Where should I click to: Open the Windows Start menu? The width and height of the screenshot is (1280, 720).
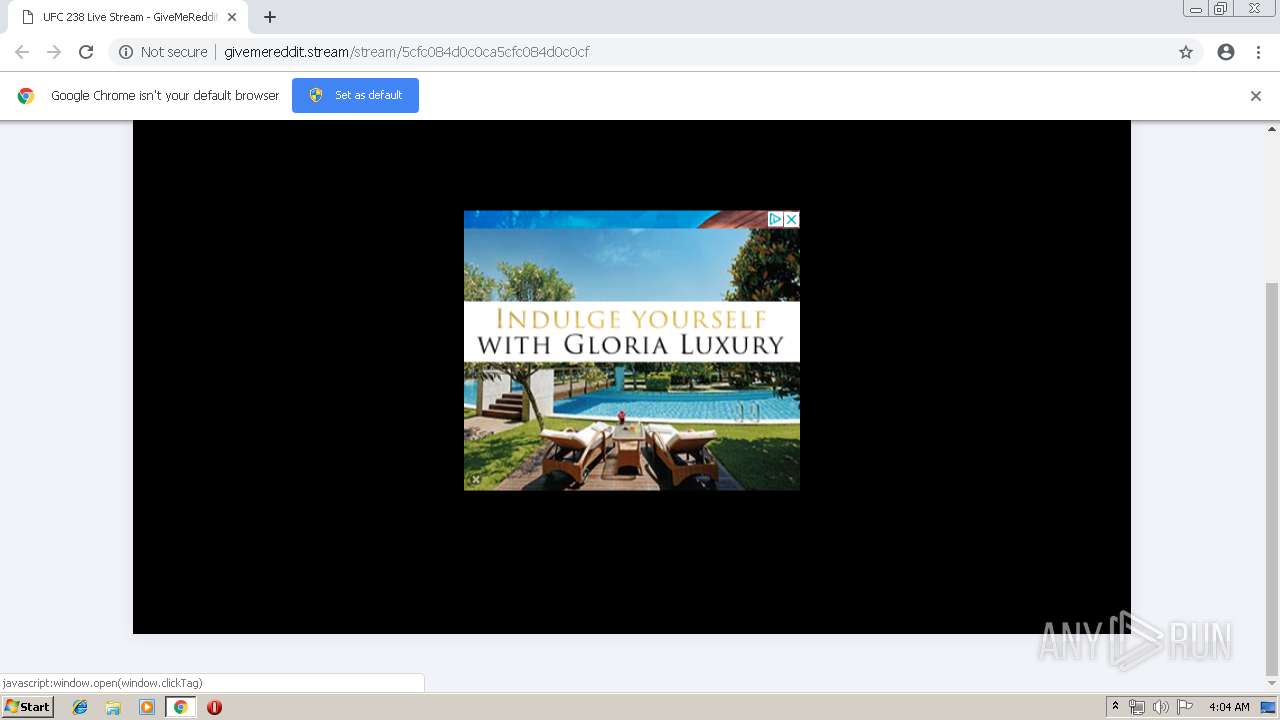tap(27, 707)
